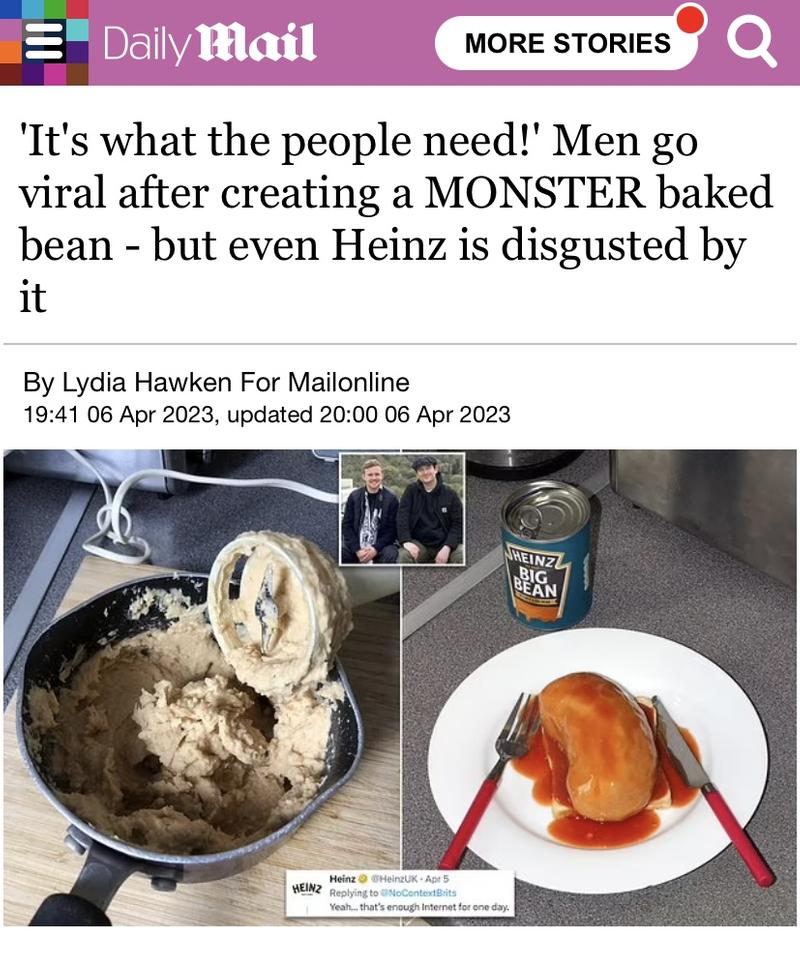Image resolution: width=800 pixels, height=953 pixels.
Task: Open the blended bean paste pan photo
Action: coord(202,687)
